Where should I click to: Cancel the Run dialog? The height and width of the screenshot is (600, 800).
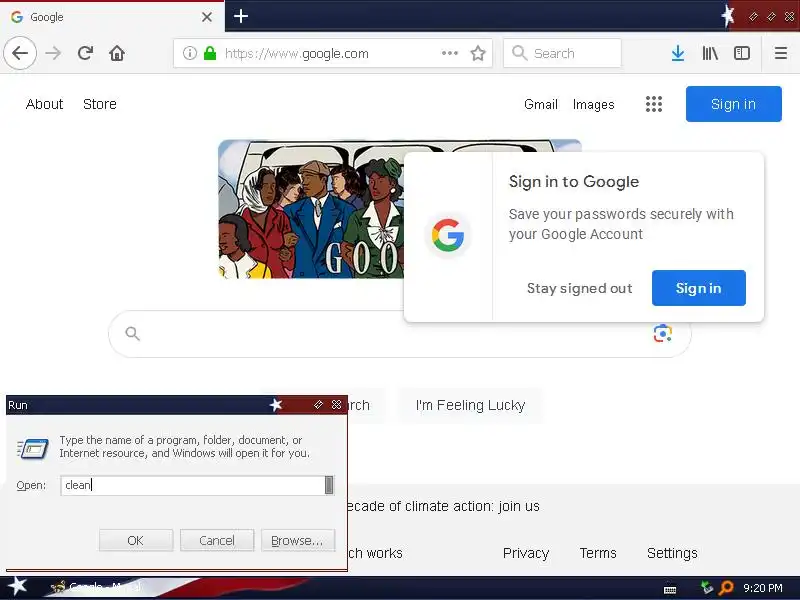(x=217, y=540)
